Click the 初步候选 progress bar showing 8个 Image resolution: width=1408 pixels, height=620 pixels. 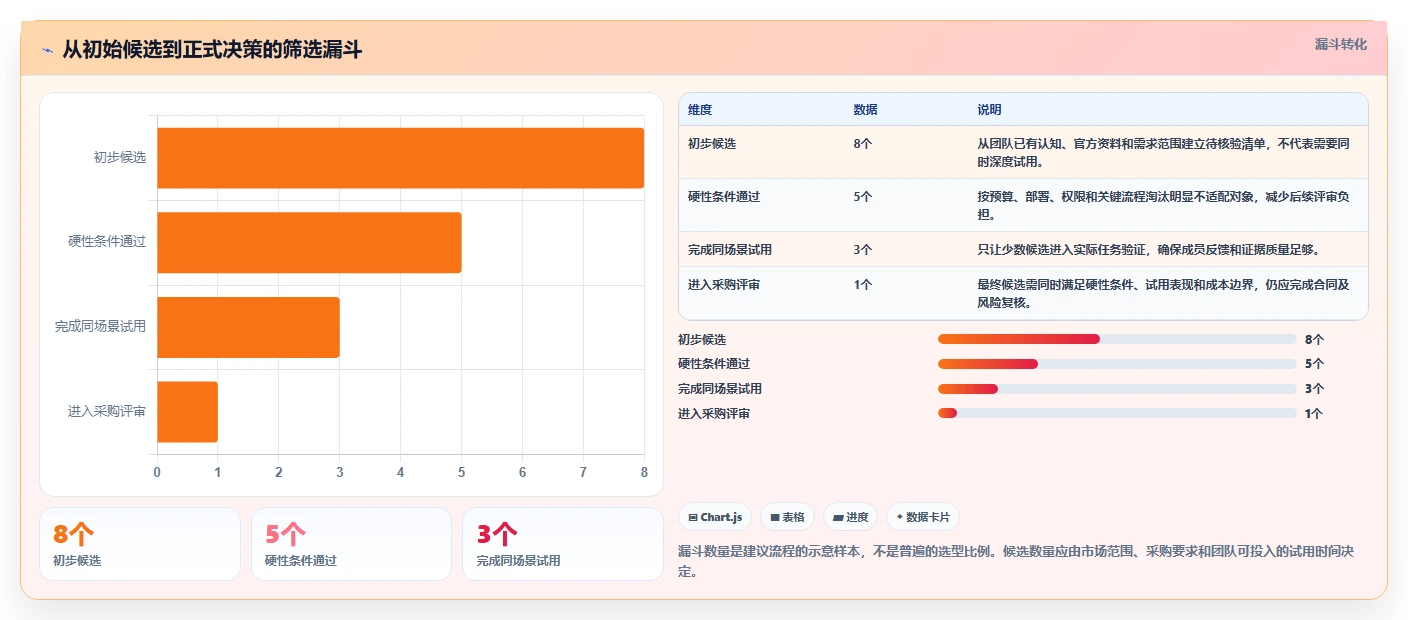coord(1117,339)
